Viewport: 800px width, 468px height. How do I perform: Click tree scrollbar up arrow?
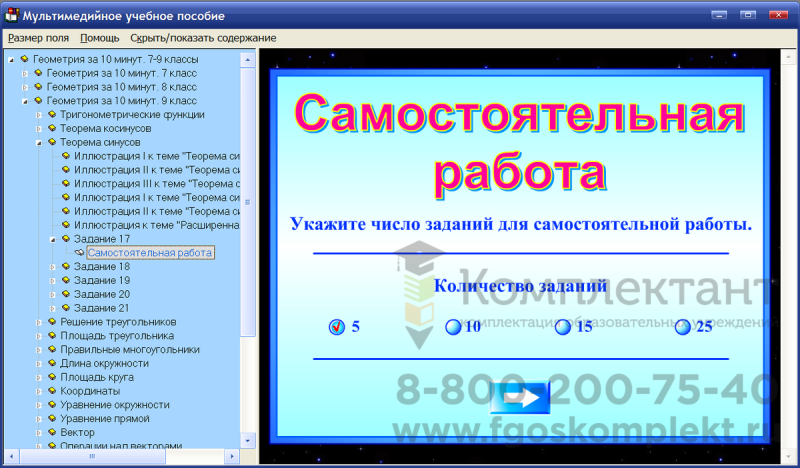(247, 60)
